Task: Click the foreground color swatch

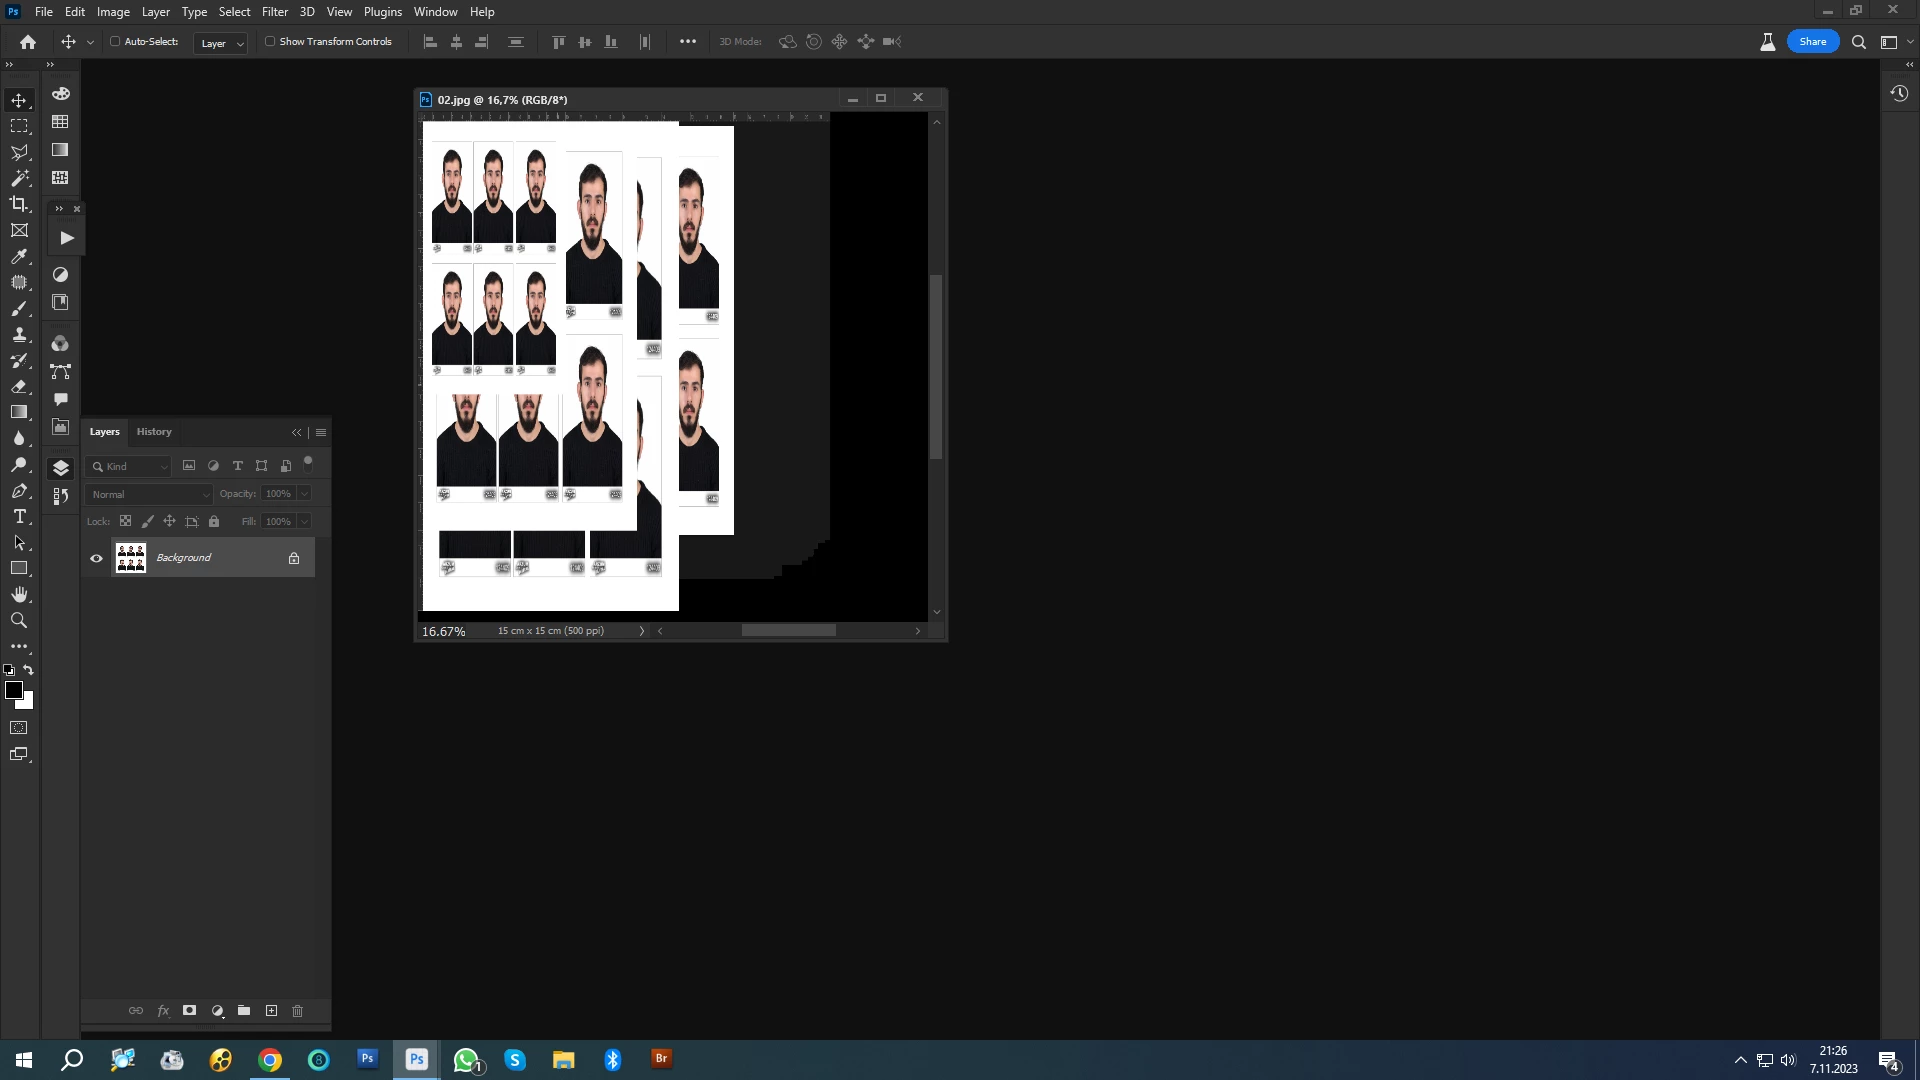Action: [13, 690]
